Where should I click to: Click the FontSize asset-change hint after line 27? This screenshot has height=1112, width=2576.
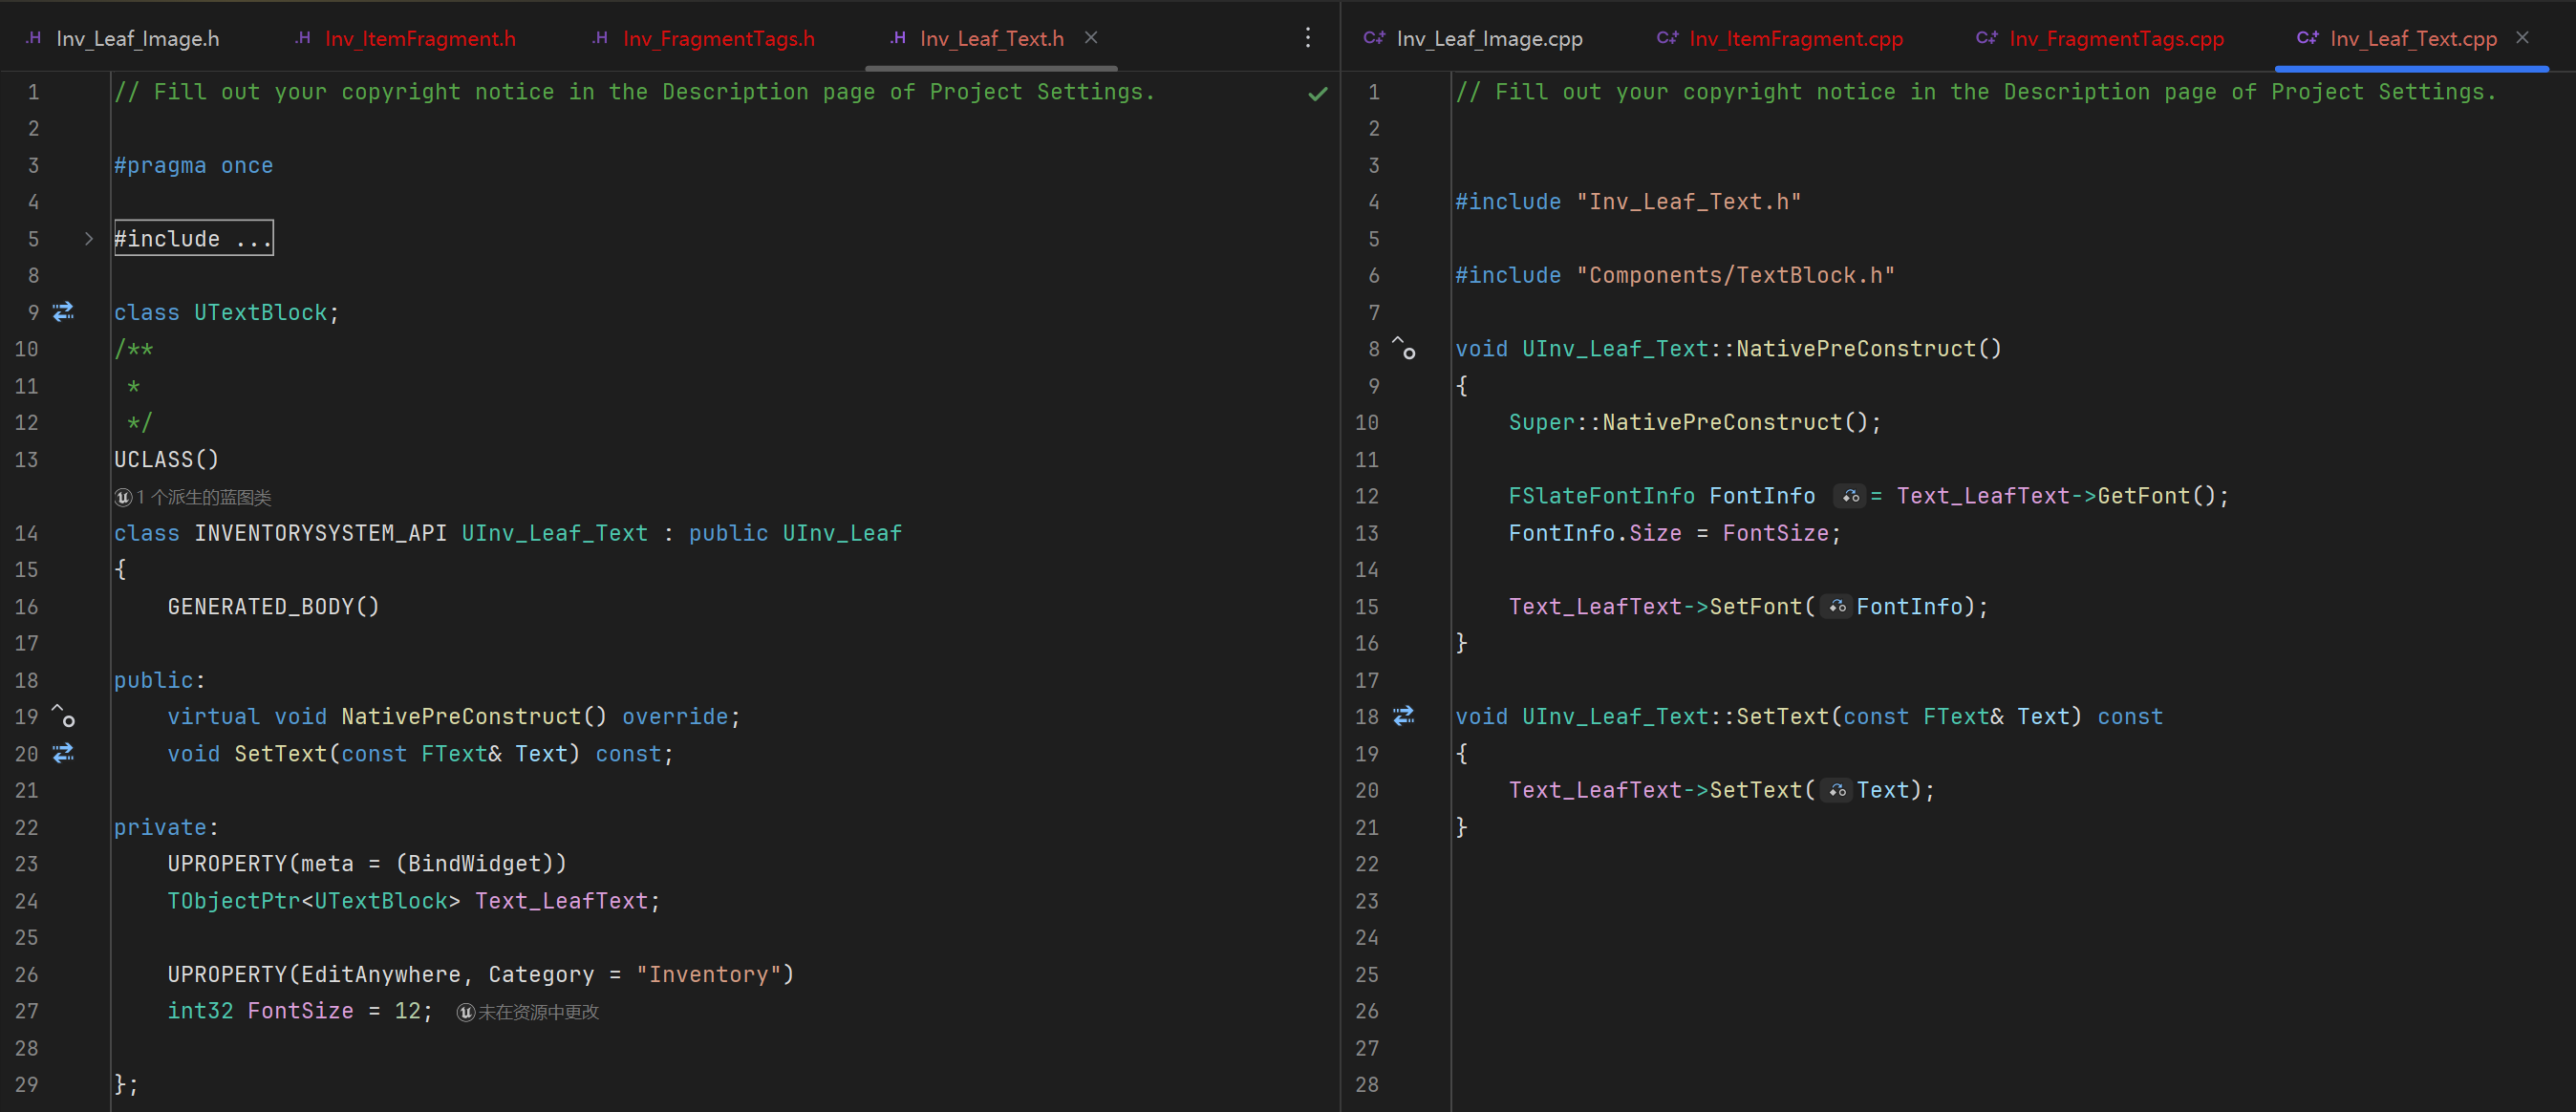point(528,1012)
